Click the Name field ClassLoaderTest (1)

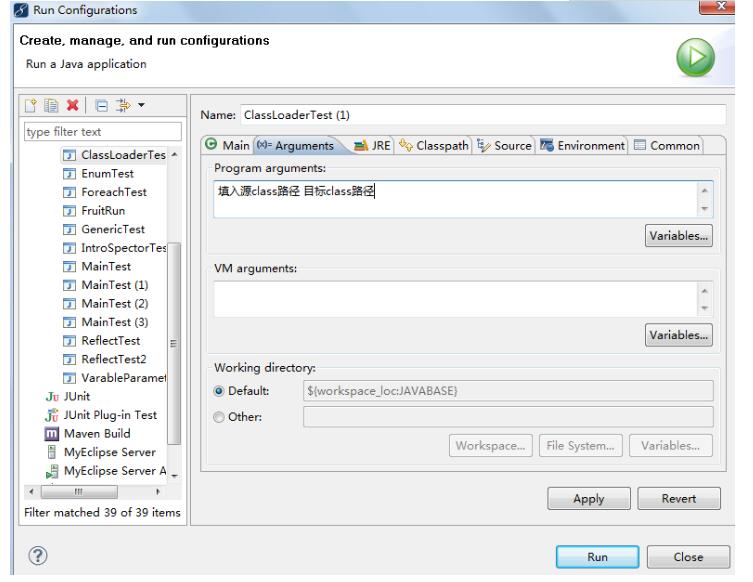pos(483,115)
